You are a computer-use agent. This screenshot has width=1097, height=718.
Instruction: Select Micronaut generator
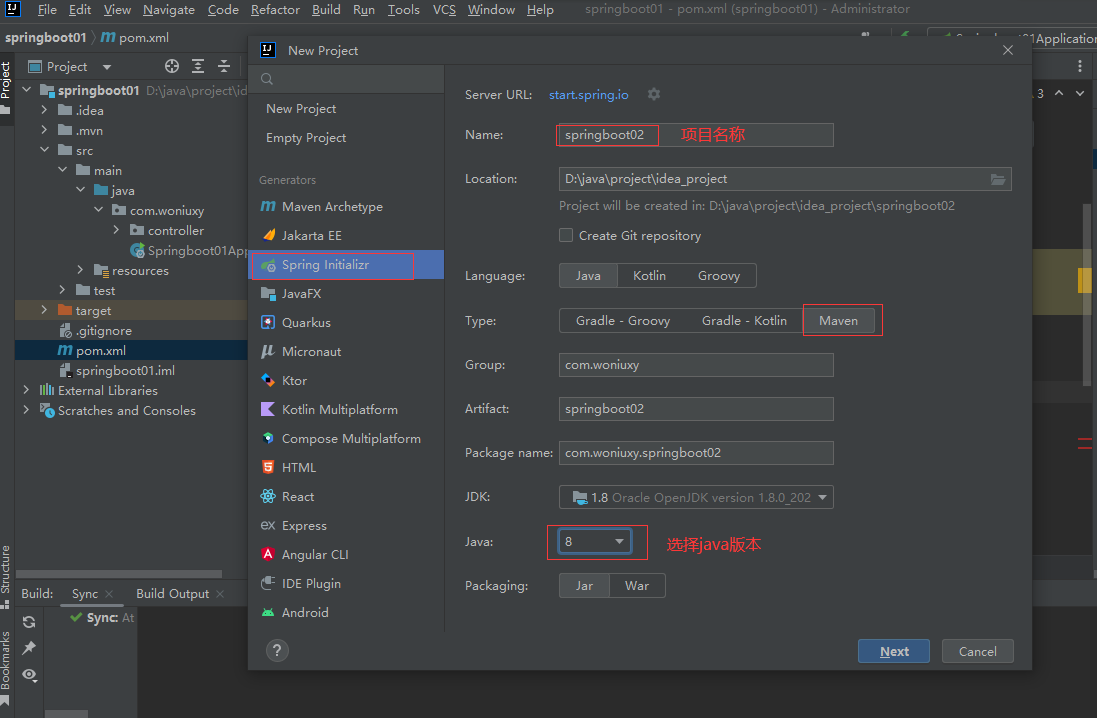[x=346, y=352]
